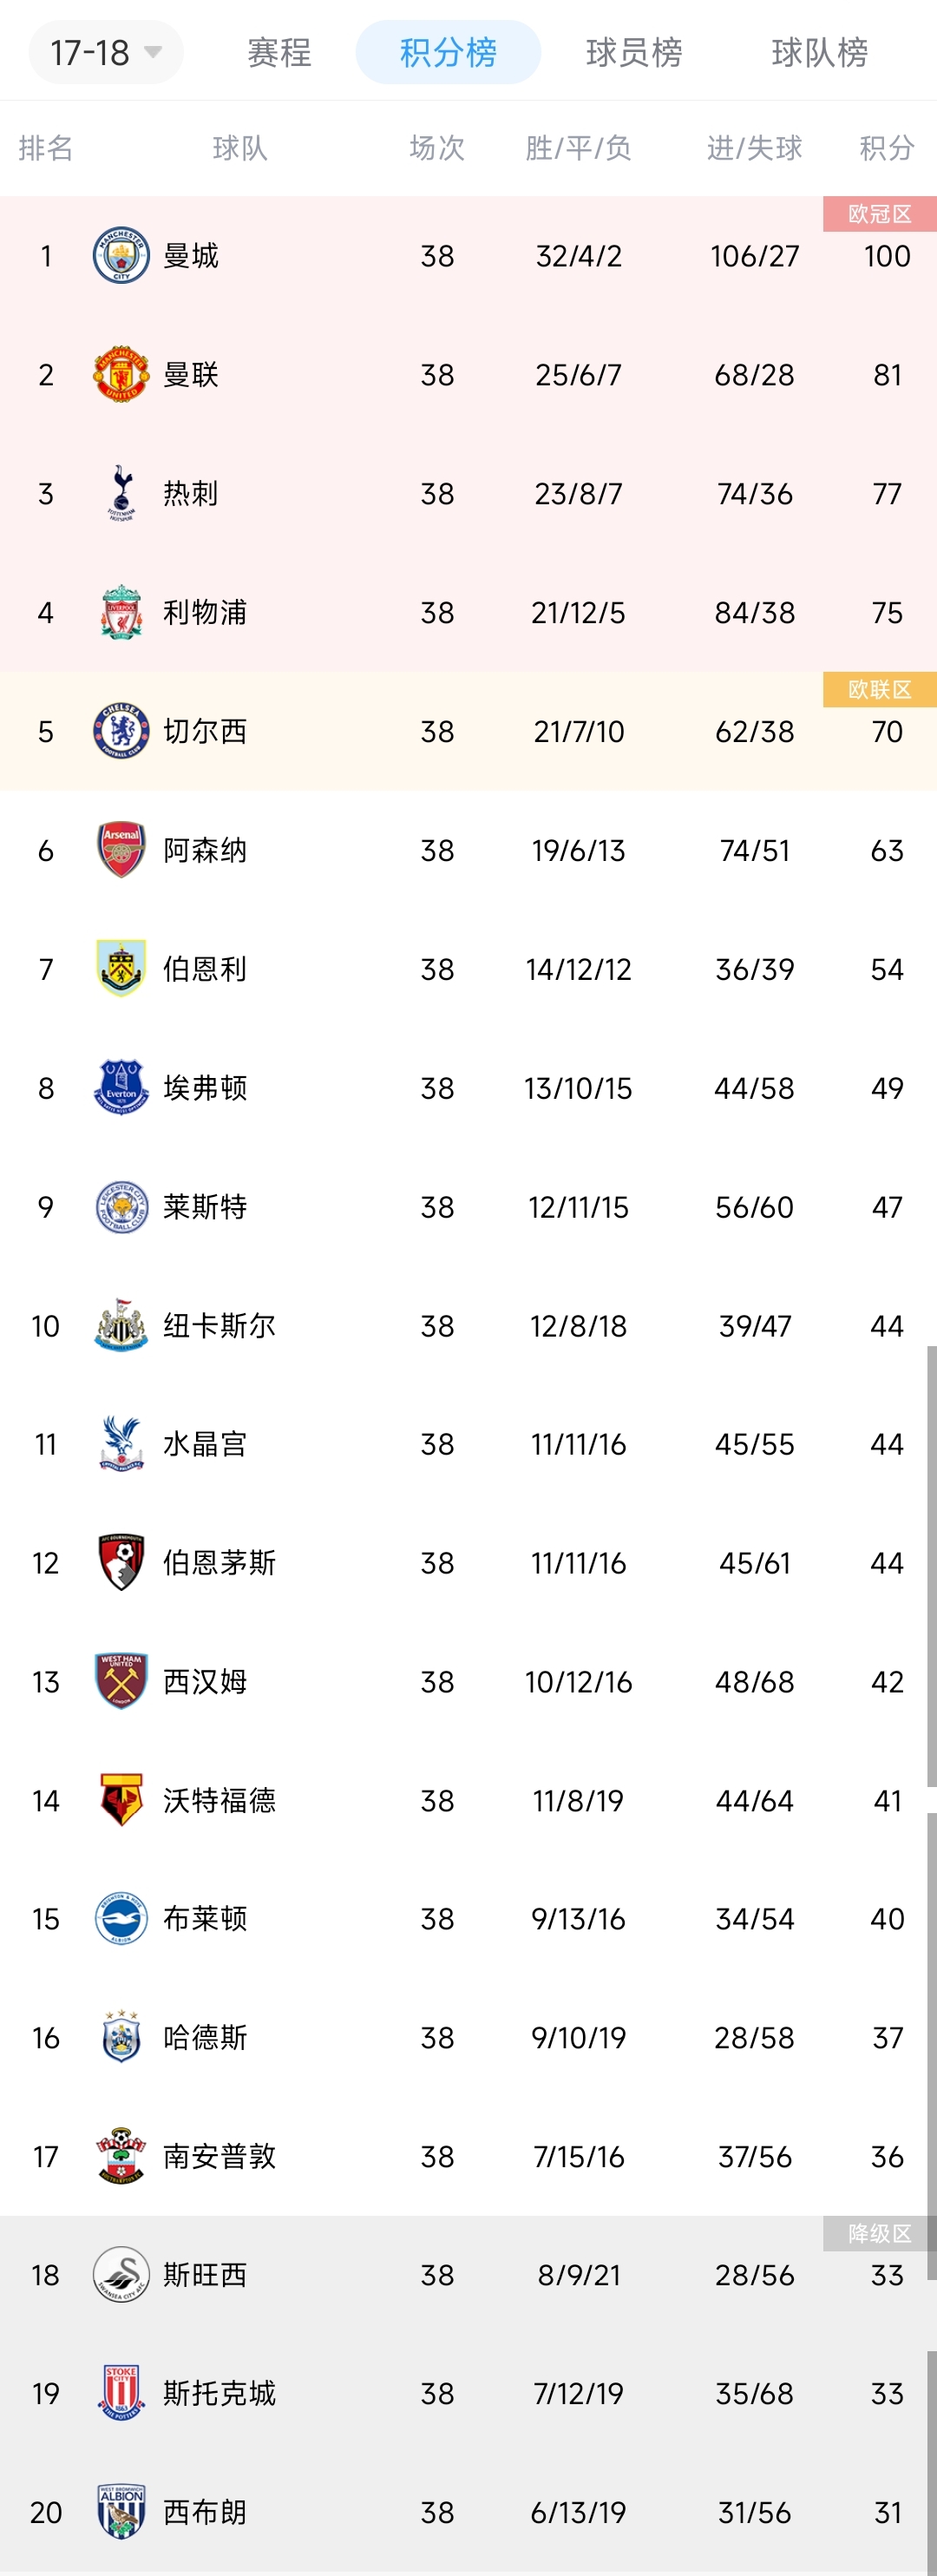Open the 伯恩利 team name link

pyautogui.click(x=205, y=969)
